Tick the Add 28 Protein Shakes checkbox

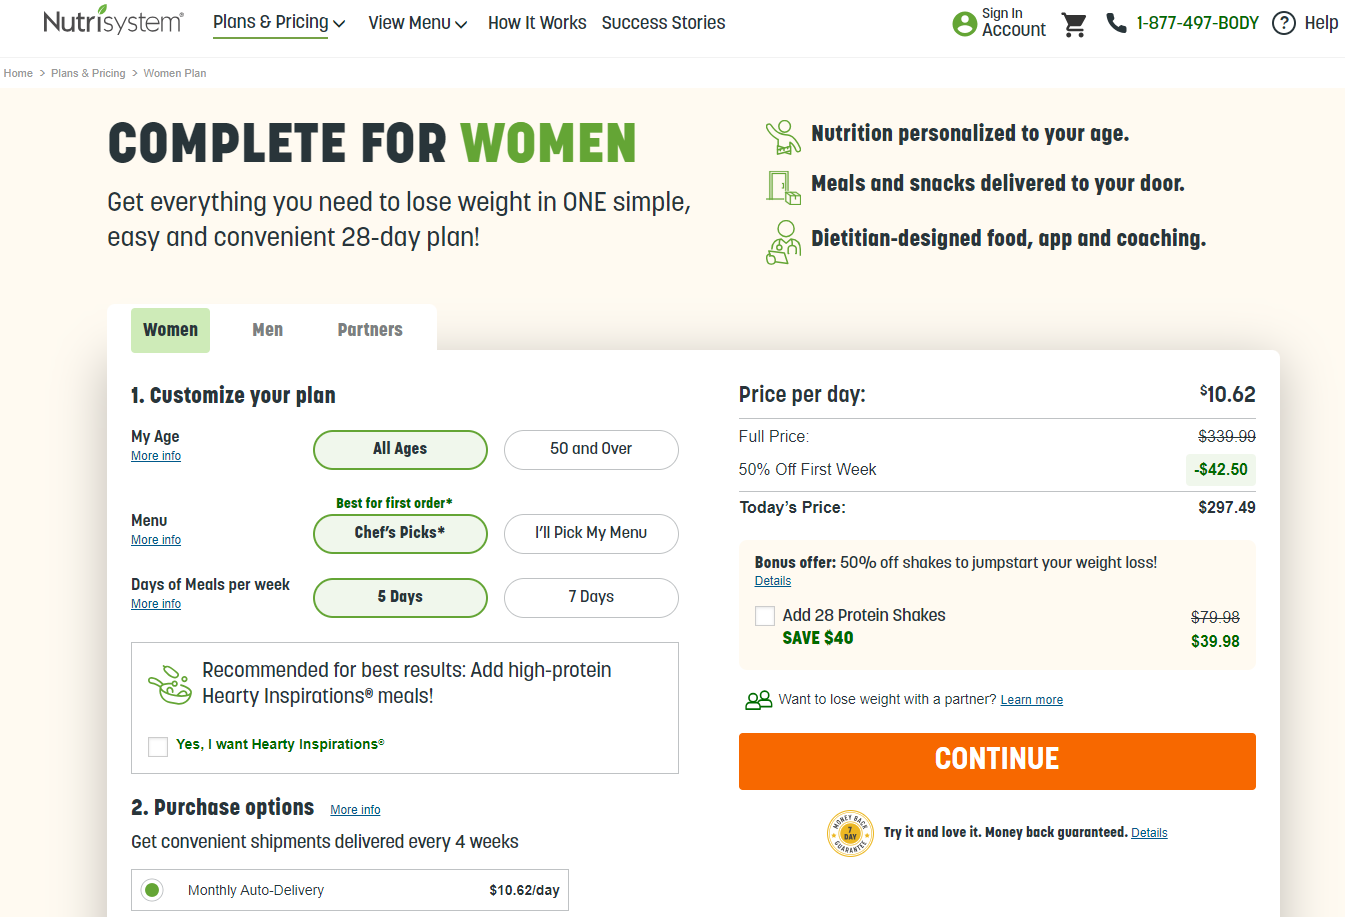(x=765, y=616)
